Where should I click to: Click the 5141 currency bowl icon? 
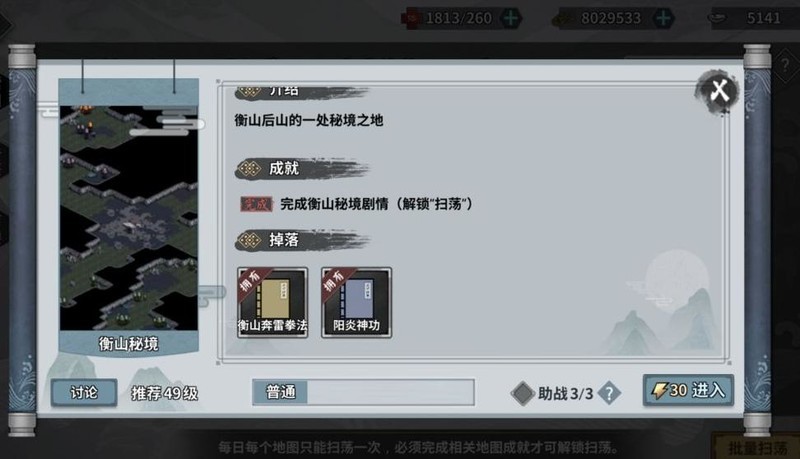point(717,18)
